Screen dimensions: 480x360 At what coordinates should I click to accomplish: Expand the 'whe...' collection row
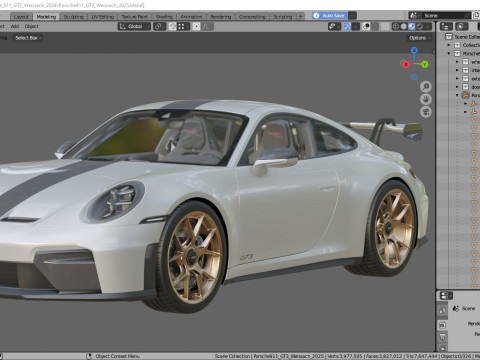tap(457, 62)
